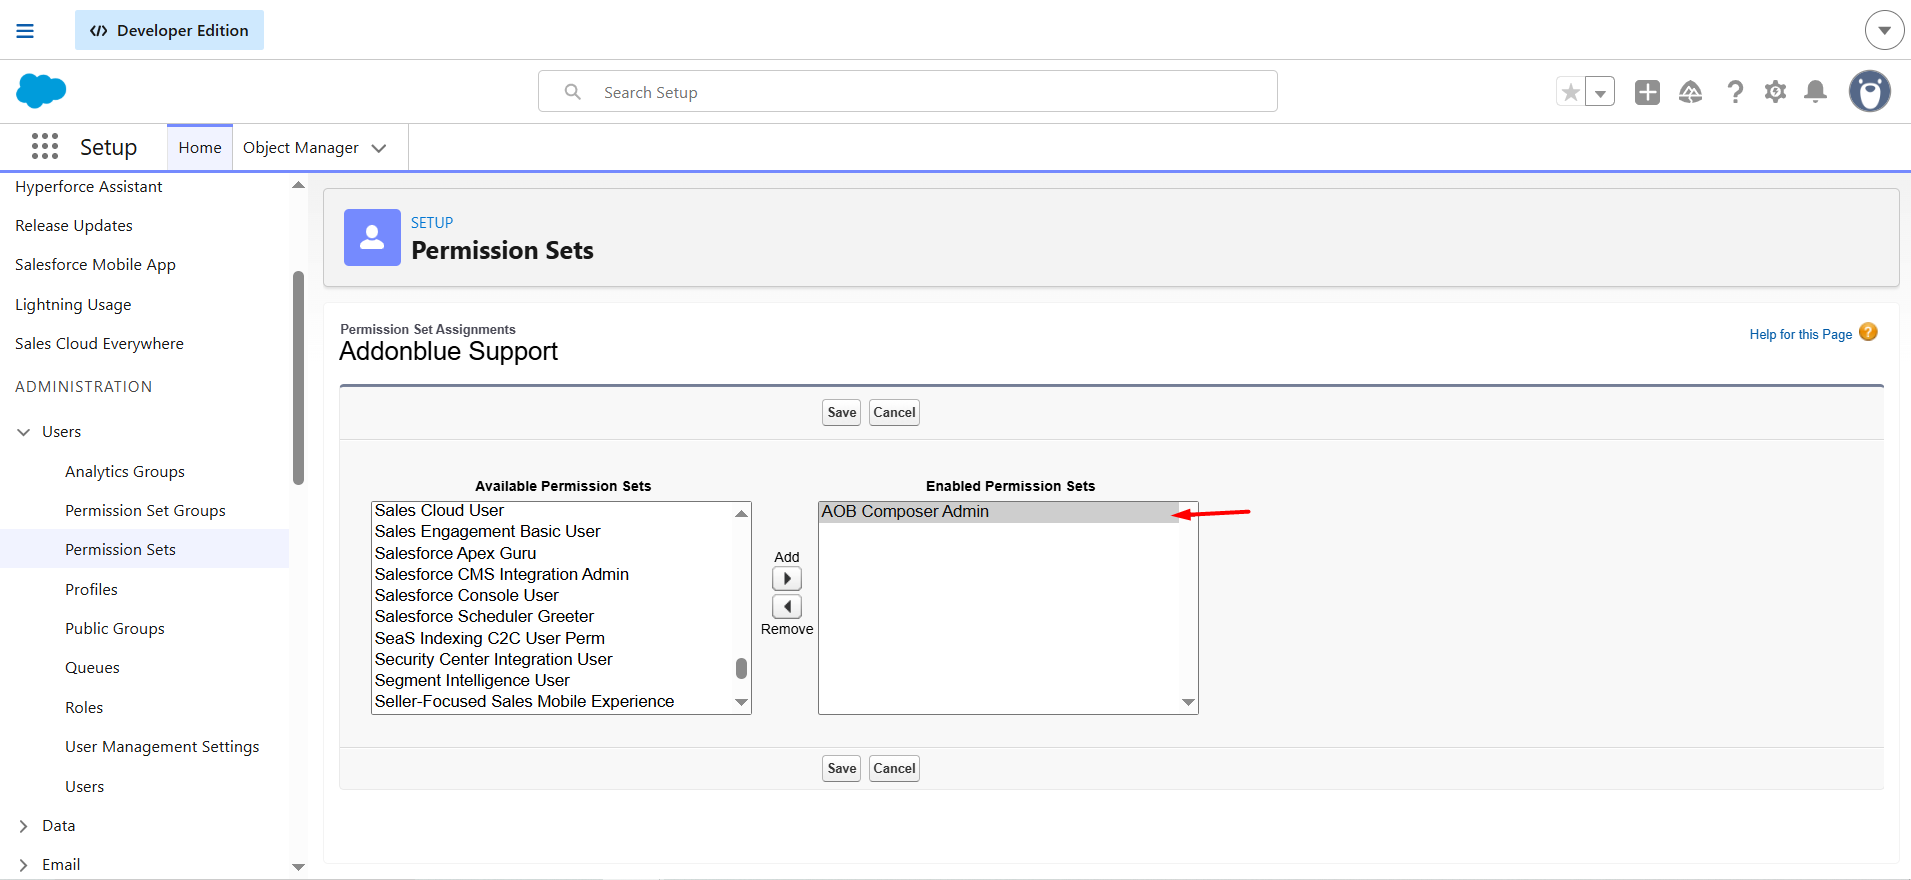Open User Management Settings in sidebar

pyautogui.click(x=162, y=747)
